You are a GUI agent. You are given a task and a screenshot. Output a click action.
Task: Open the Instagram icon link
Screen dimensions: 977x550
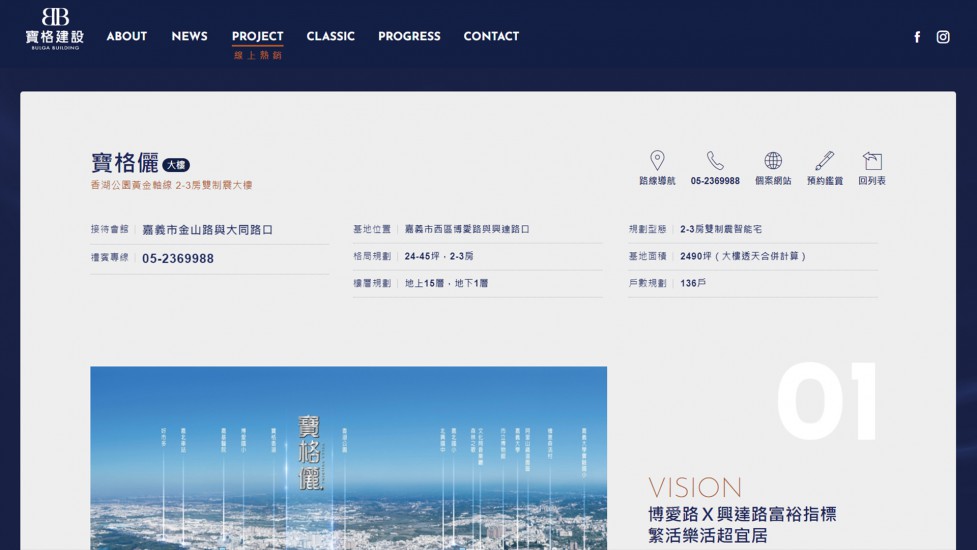tap(943, 37)
